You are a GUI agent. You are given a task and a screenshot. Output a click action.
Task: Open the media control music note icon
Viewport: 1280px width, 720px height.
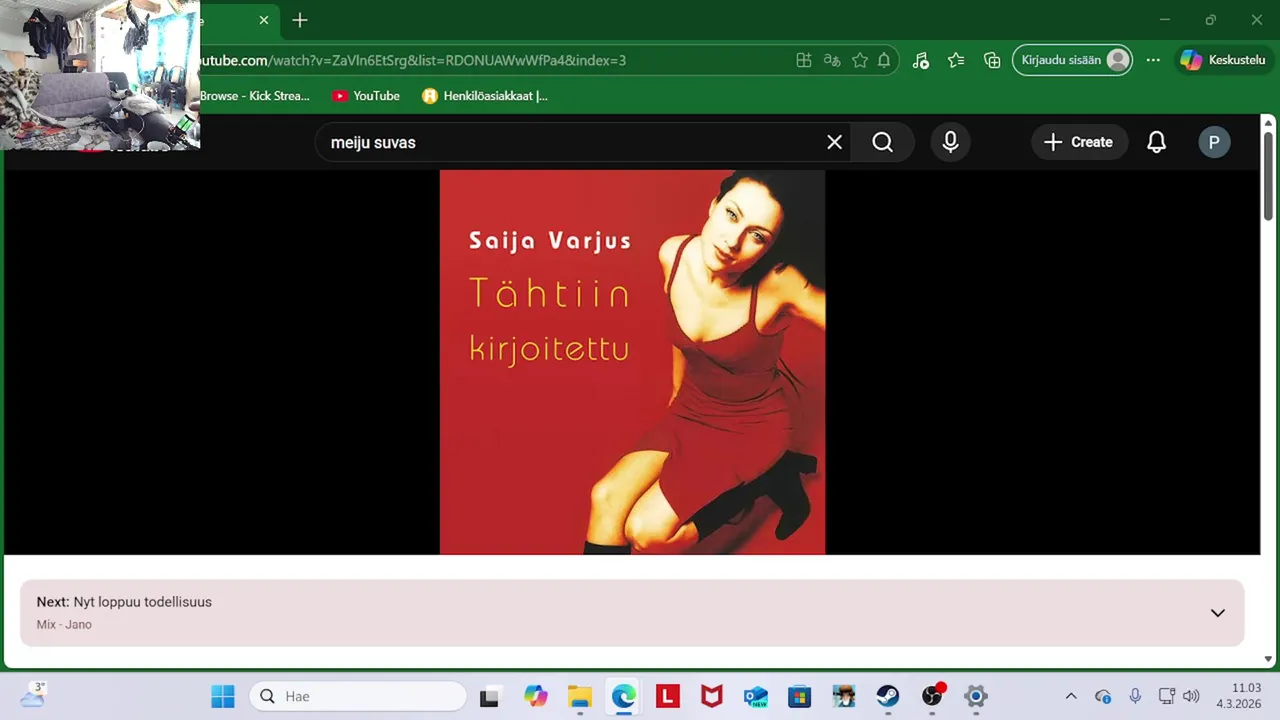tap(920, 60)
